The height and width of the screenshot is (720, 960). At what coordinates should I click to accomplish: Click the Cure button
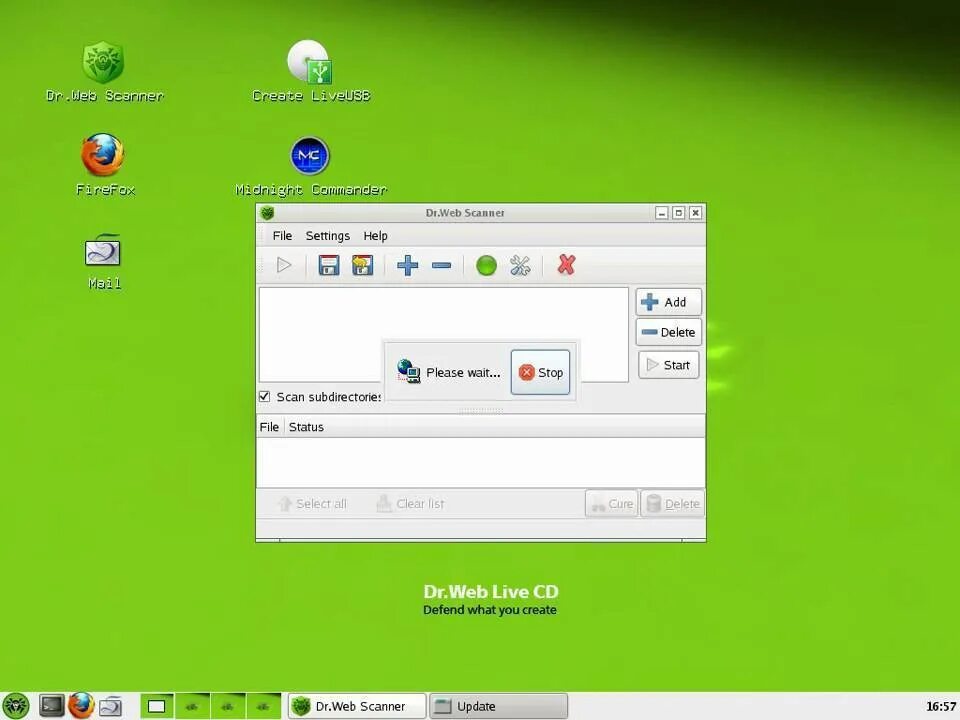[612, 504]
